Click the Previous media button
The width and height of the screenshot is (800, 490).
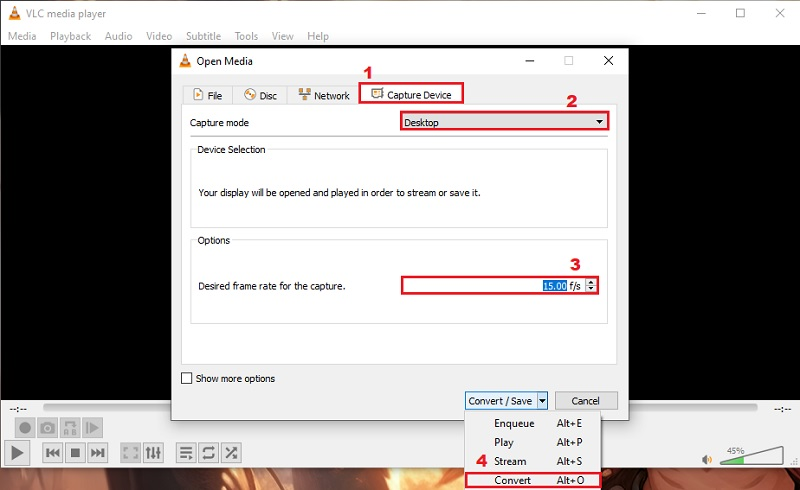(x=53, y=453)
